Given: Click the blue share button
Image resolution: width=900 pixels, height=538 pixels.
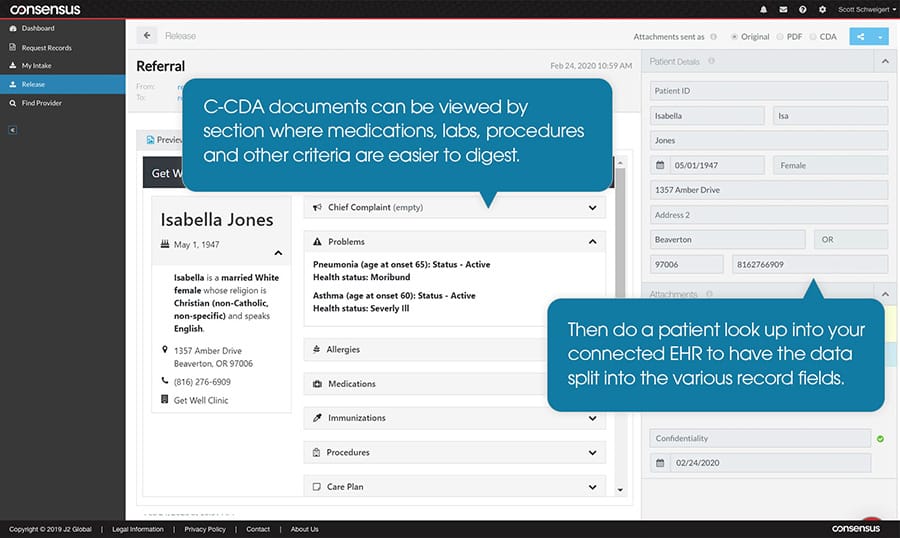Looking at the screenshot, I should (859, 36).
